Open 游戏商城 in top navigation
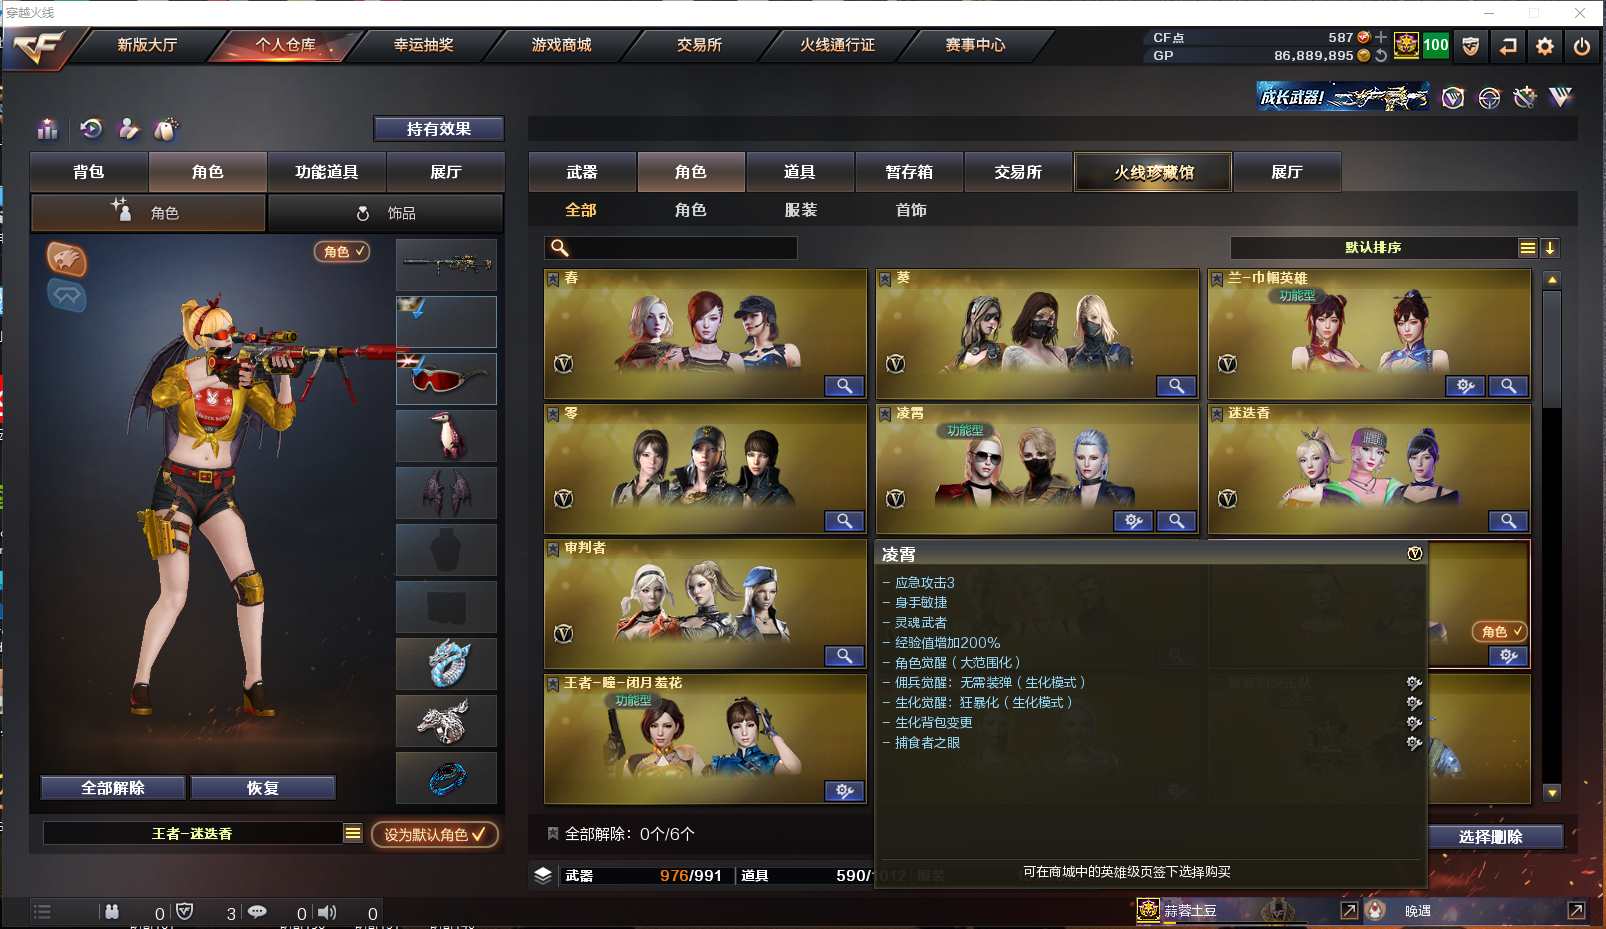1606x929 pixels. tap(561, 45)
